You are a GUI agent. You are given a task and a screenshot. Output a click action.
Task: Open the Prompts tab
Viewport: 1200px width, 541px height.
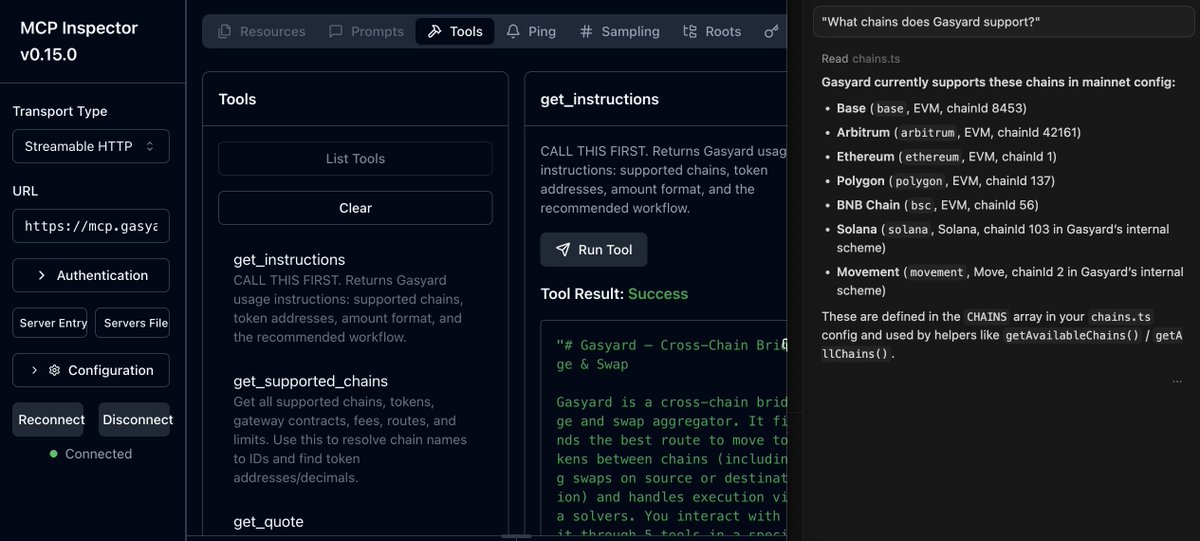367,31
